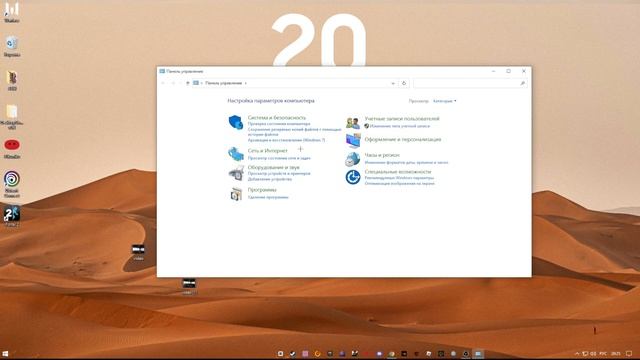The height and width of the screenshot is (360, 640).
Task: Click 'Изменение типа учетной записи' link
Action: 400,126
